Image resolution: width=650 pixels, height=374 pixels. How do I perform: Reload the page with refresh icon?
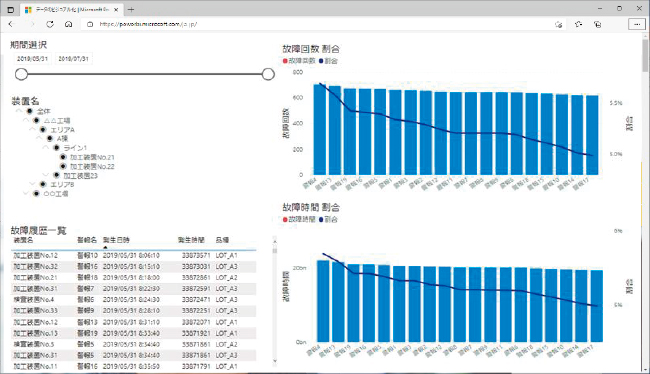pyautogui.click(x=50, y=24)
